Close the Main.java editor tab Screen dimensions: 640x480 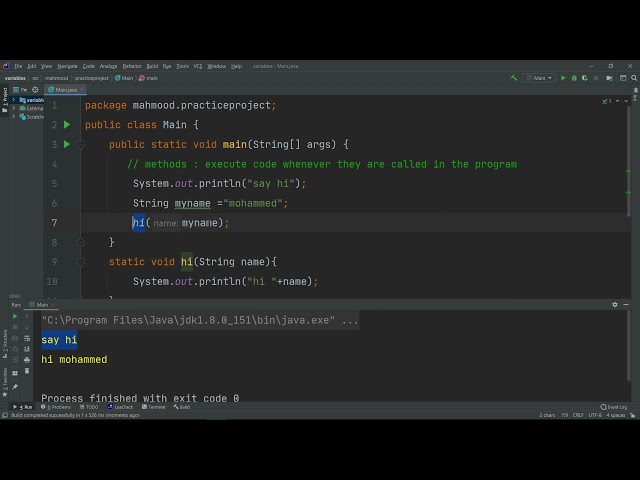[82, 90]
